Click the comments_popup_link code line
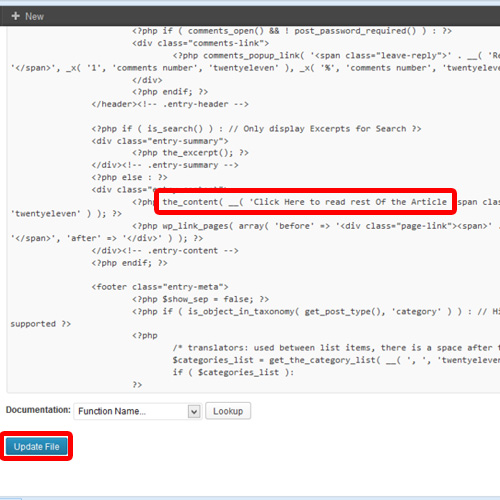The width and height of the screenshot is (500, 500). [x=336, y=56]
